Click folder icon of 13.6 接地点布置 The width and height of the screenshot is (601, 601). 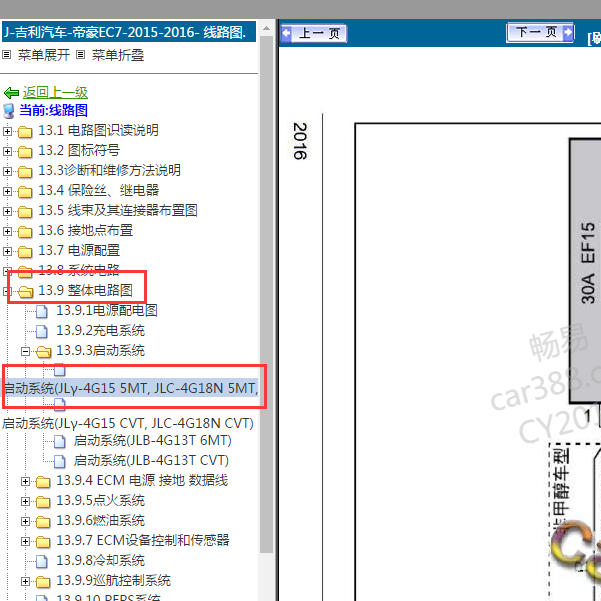click(x=25, y=232)
